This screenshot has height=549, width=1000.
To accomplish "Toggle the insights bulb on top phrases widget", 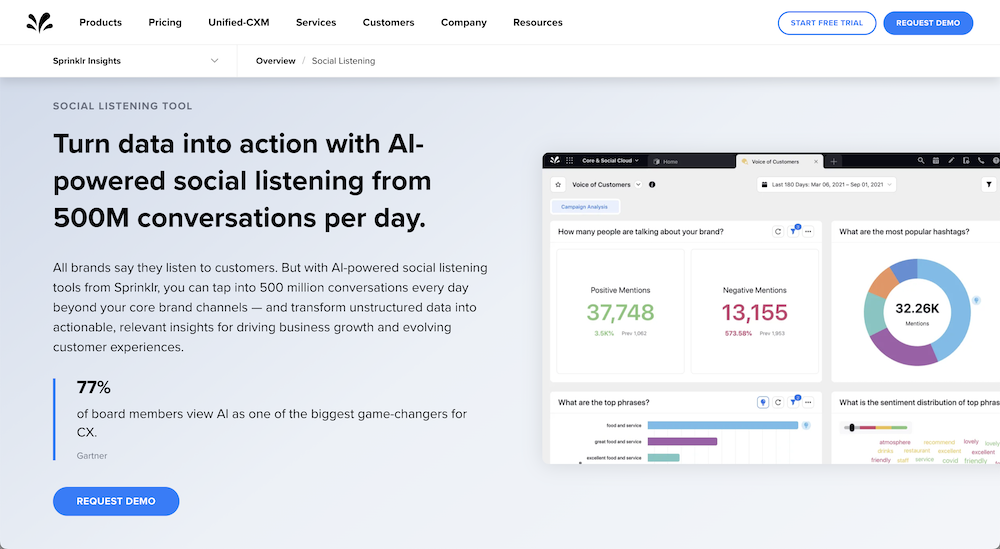I will pyautogui.click(x=762, y=402).
